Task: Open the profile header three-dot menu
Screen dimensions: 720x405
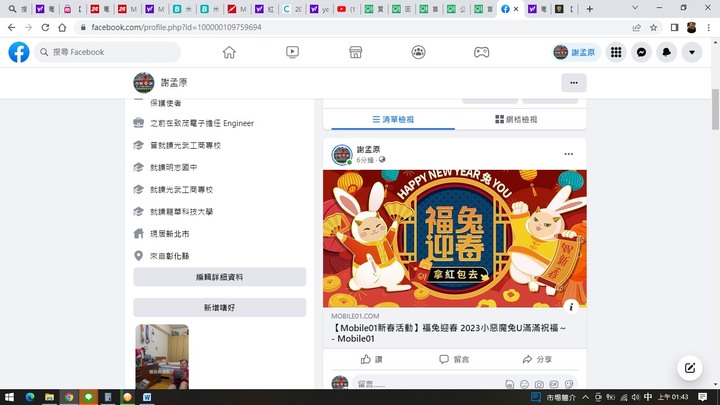Action: point(573,83)
